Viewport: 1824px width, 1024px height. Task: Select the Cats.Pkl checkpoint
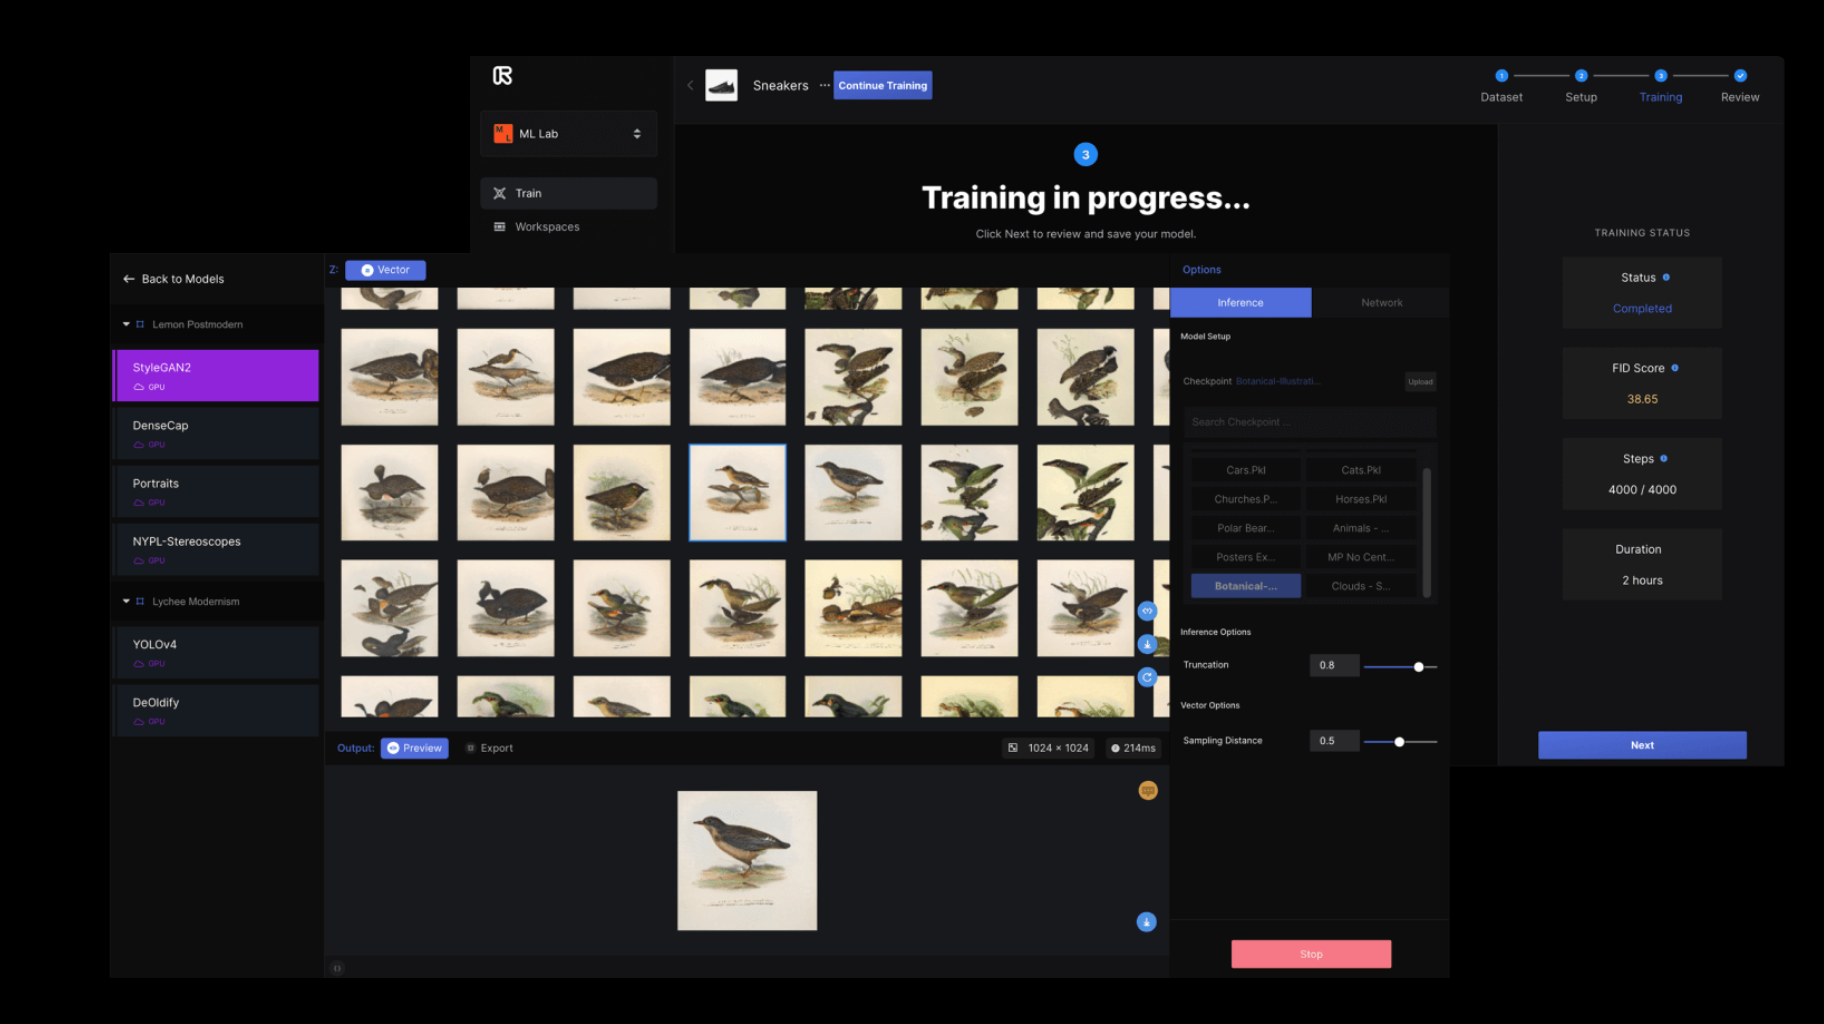1360,470
